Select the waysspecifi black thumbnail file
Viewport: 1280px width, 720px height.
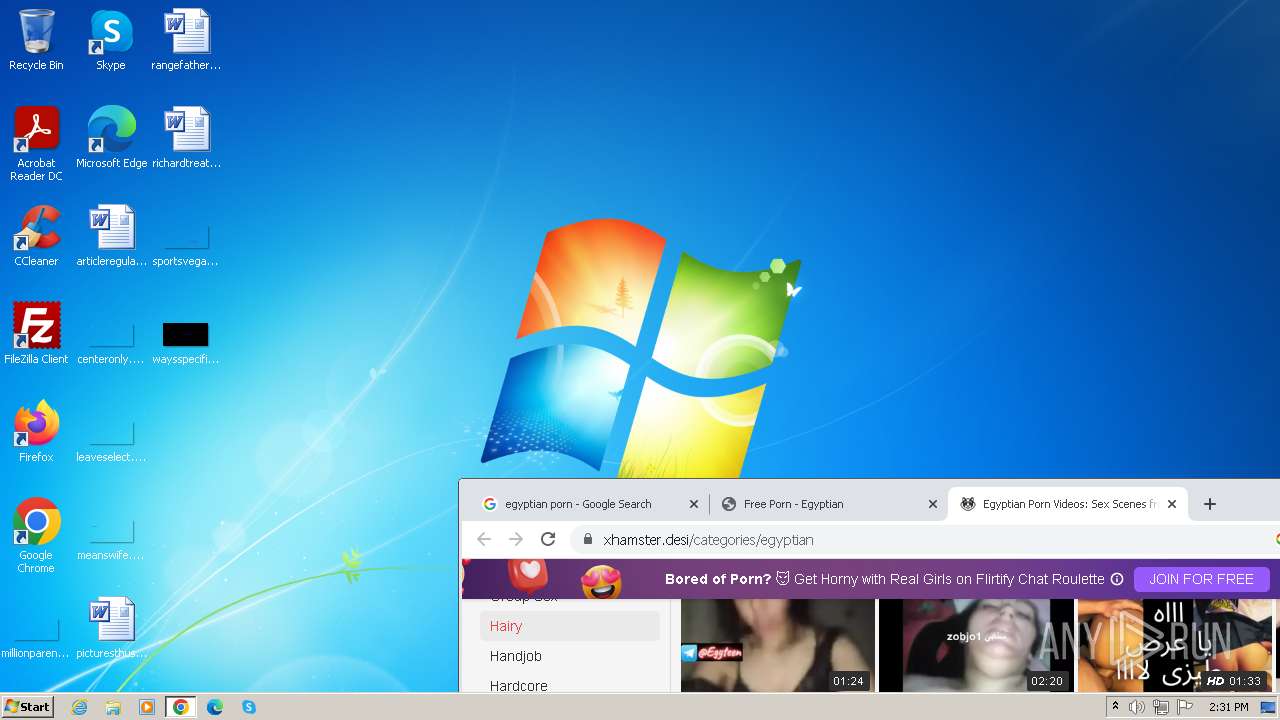pyautogui.click(x=186, y=341)
